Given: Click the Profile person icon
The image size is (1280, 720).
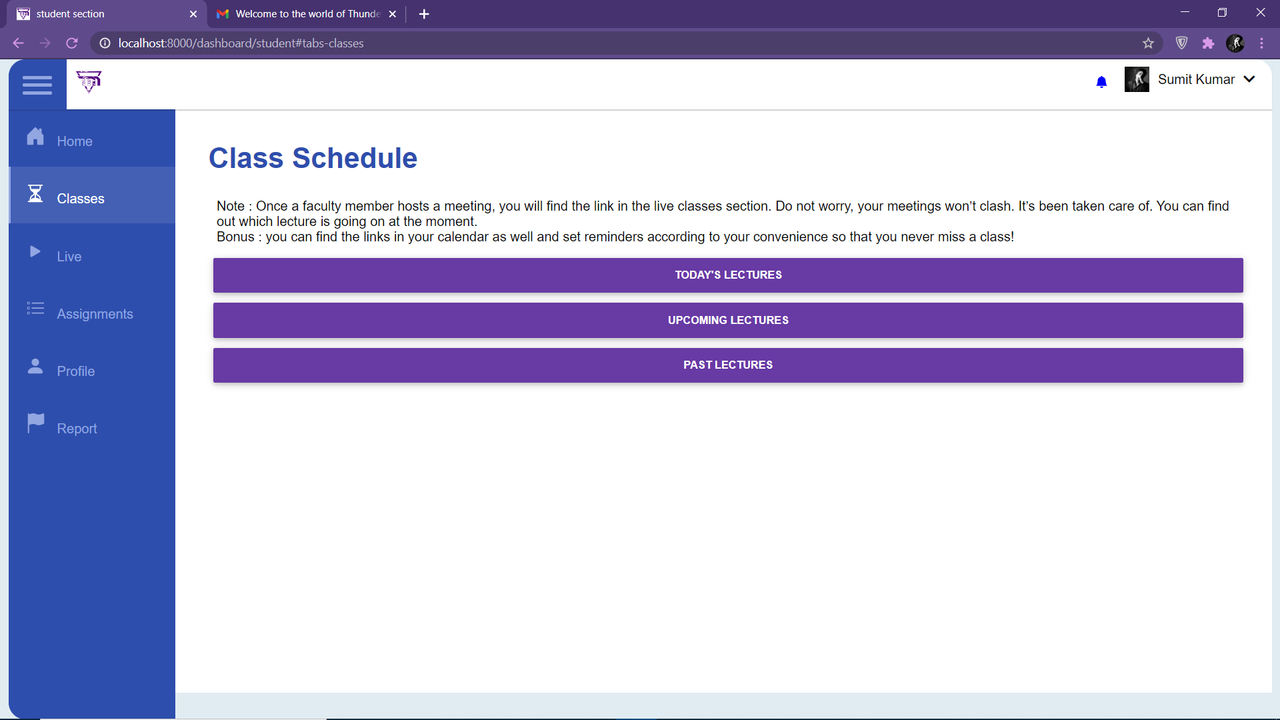Looking at the screenshot, I should (36, 366).
